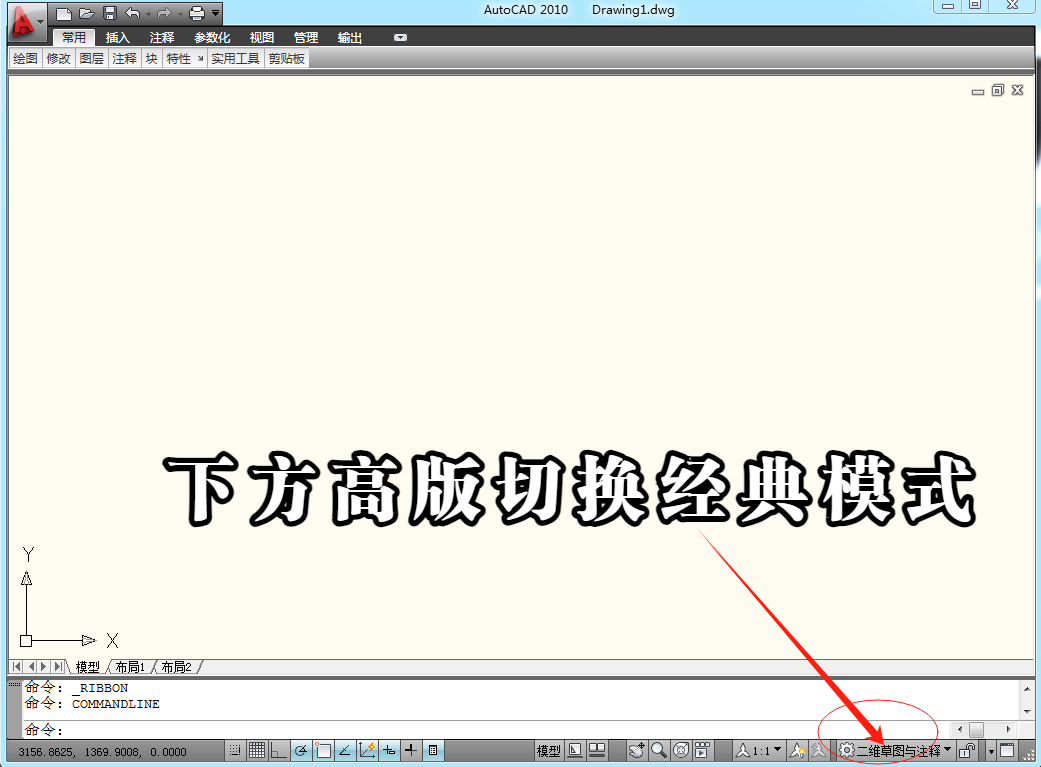This screenshot has width=1041, height=767.
Task: Toggle Object snap in status bar
Action: (323, 750)
